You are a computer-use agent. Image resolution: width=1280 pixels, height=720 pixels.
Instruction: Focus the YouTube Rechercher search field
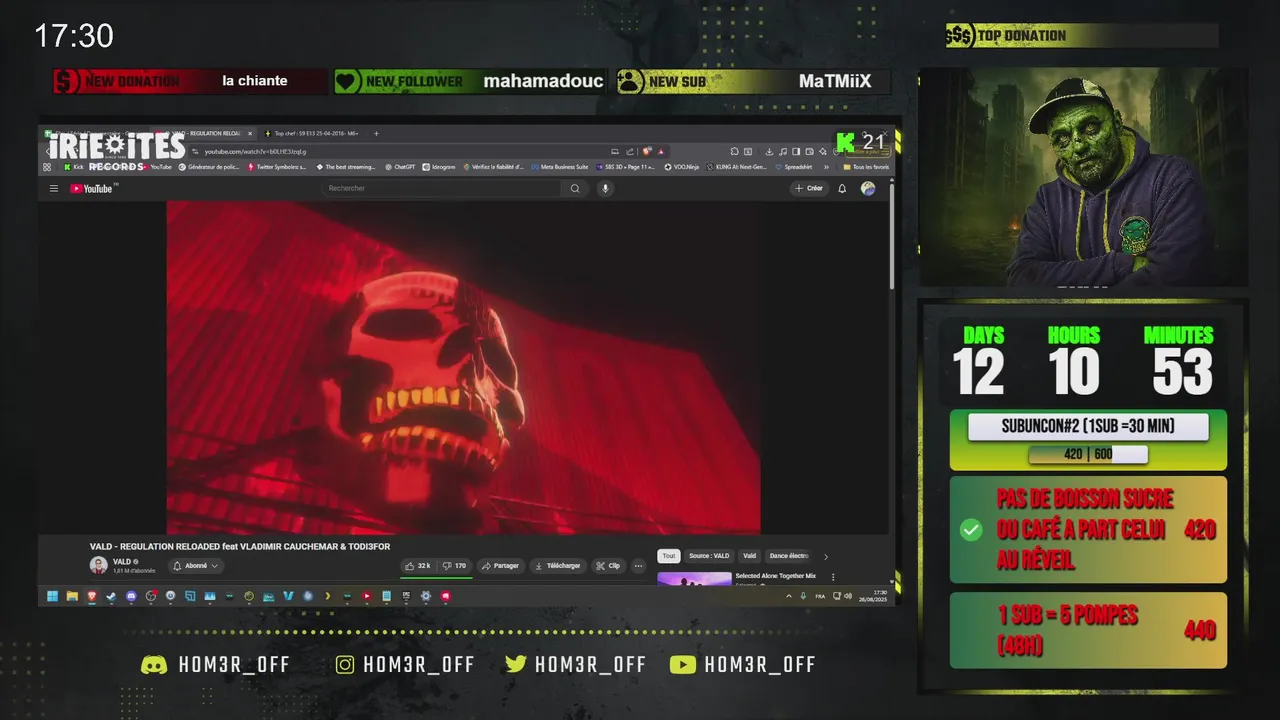[x=442, y=188]
